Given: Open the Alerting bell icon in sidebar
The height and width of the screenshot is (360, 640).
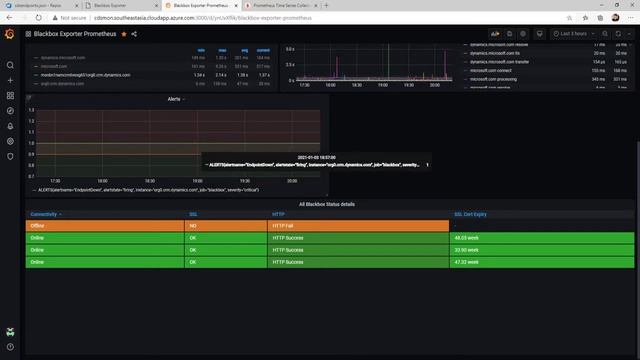Looking at the screenshot, I should 10,126.
